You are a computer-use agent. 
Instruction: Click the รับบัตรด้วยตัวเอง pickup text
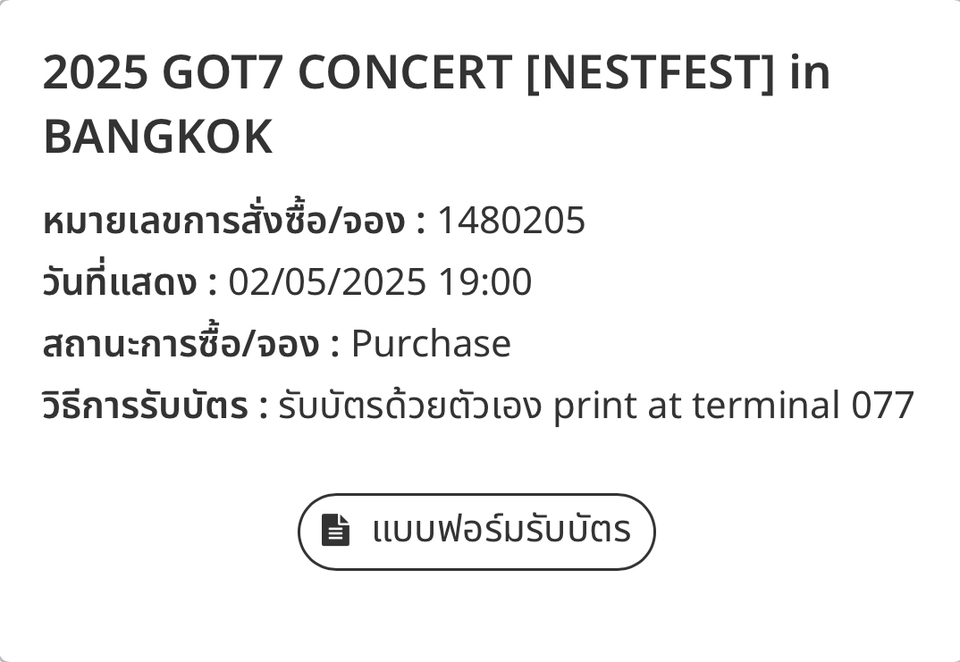click(x=410, y=406)
